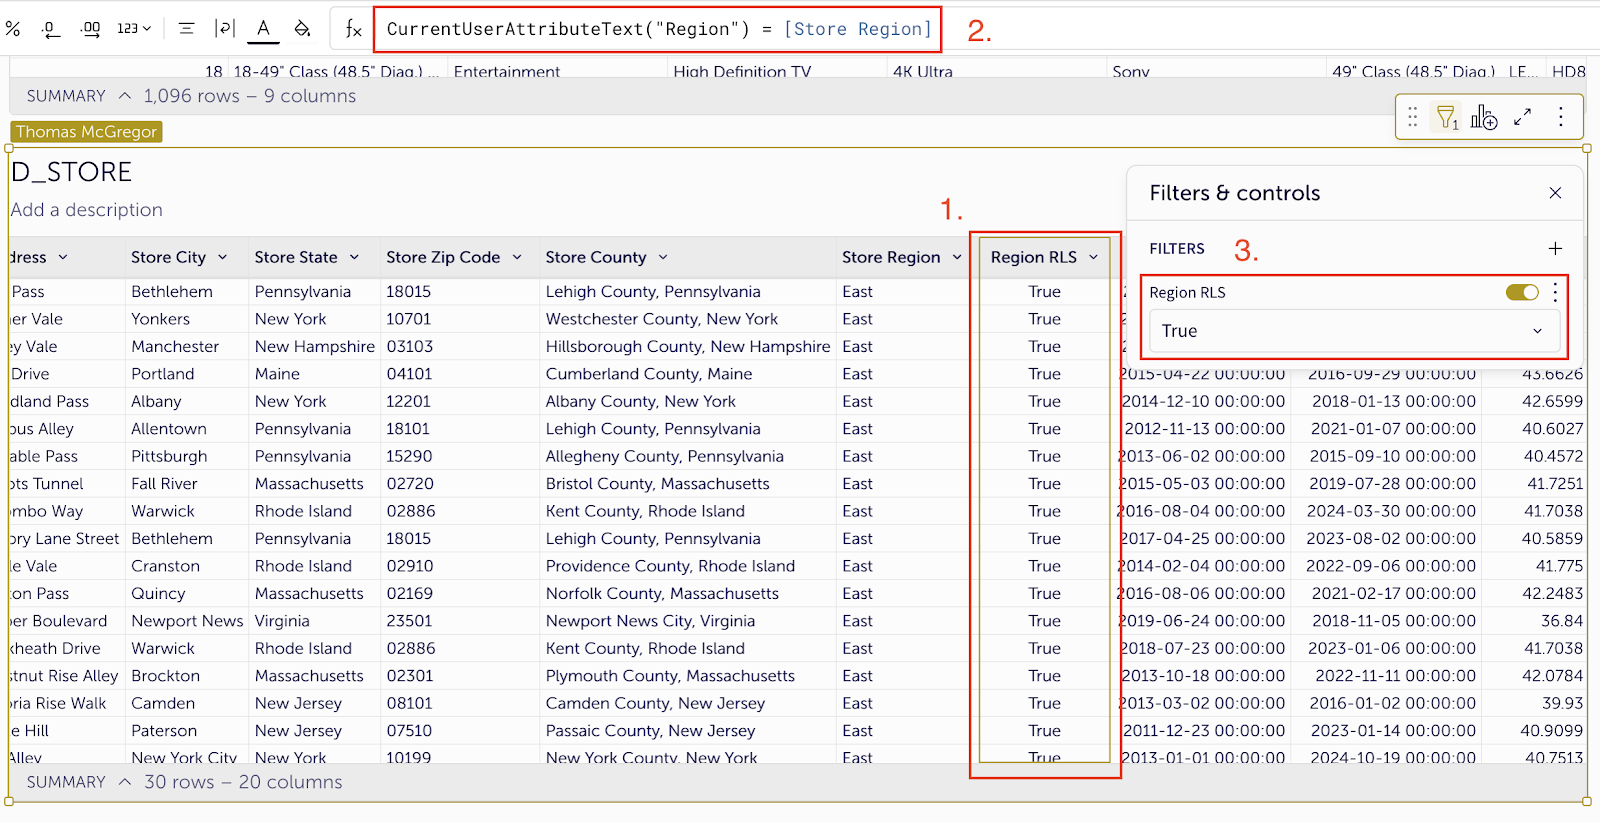Screen dimensions: 1600x822
Task: Toggle the element filters funnel icon
Action: click(x=1447, y=118)
